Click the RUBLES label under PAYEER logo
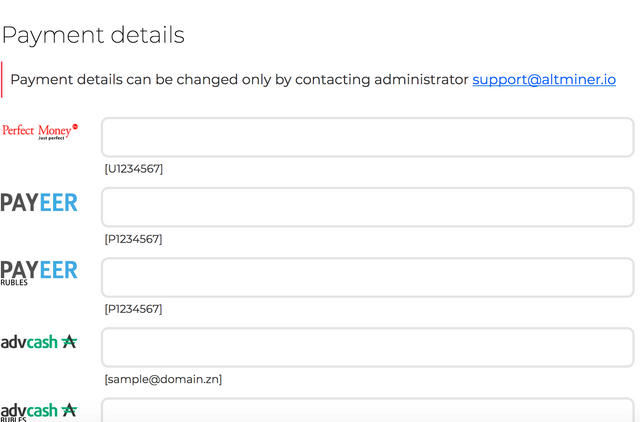Image resolution: width=640 pixels, height=422 pixels. coord(14,282)
